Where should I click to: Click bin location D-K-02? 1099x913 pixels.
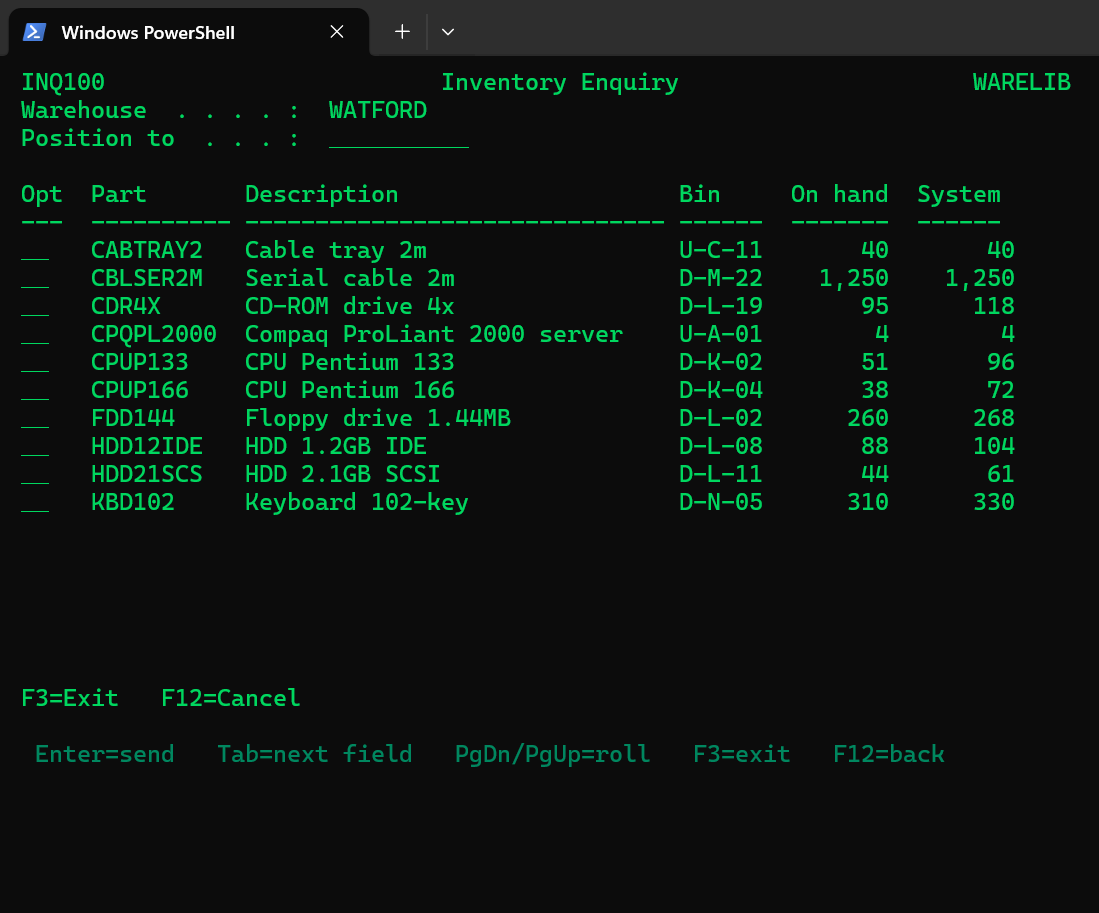tap(721, 362)
